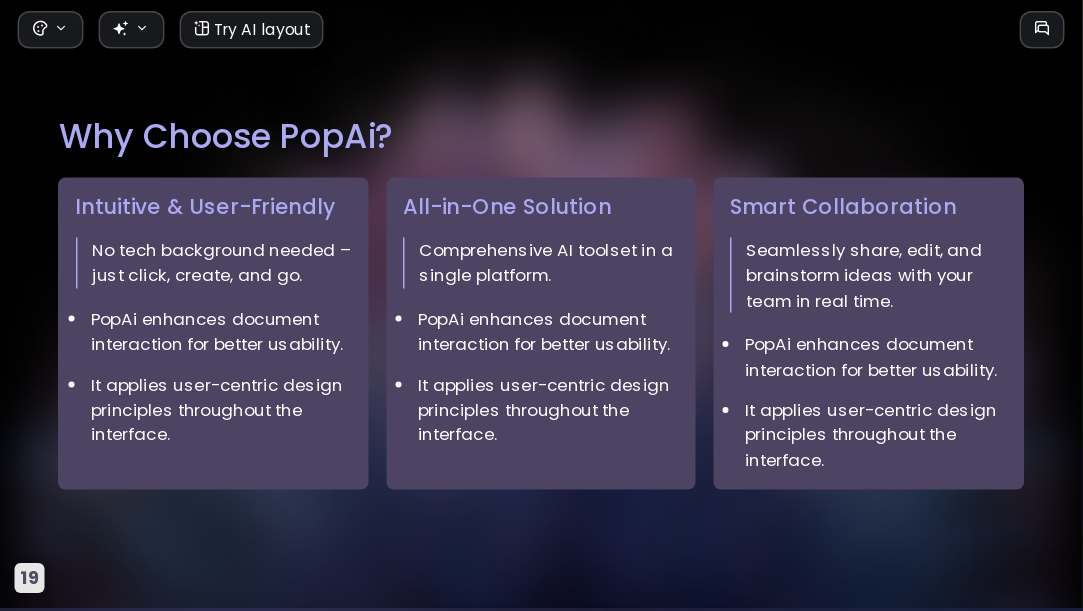Image resolution: width=1083 pixels, height=611 pixels.
Task: Open the comments panel icon
Action: pyautogui.click(x=1042, y=30)
